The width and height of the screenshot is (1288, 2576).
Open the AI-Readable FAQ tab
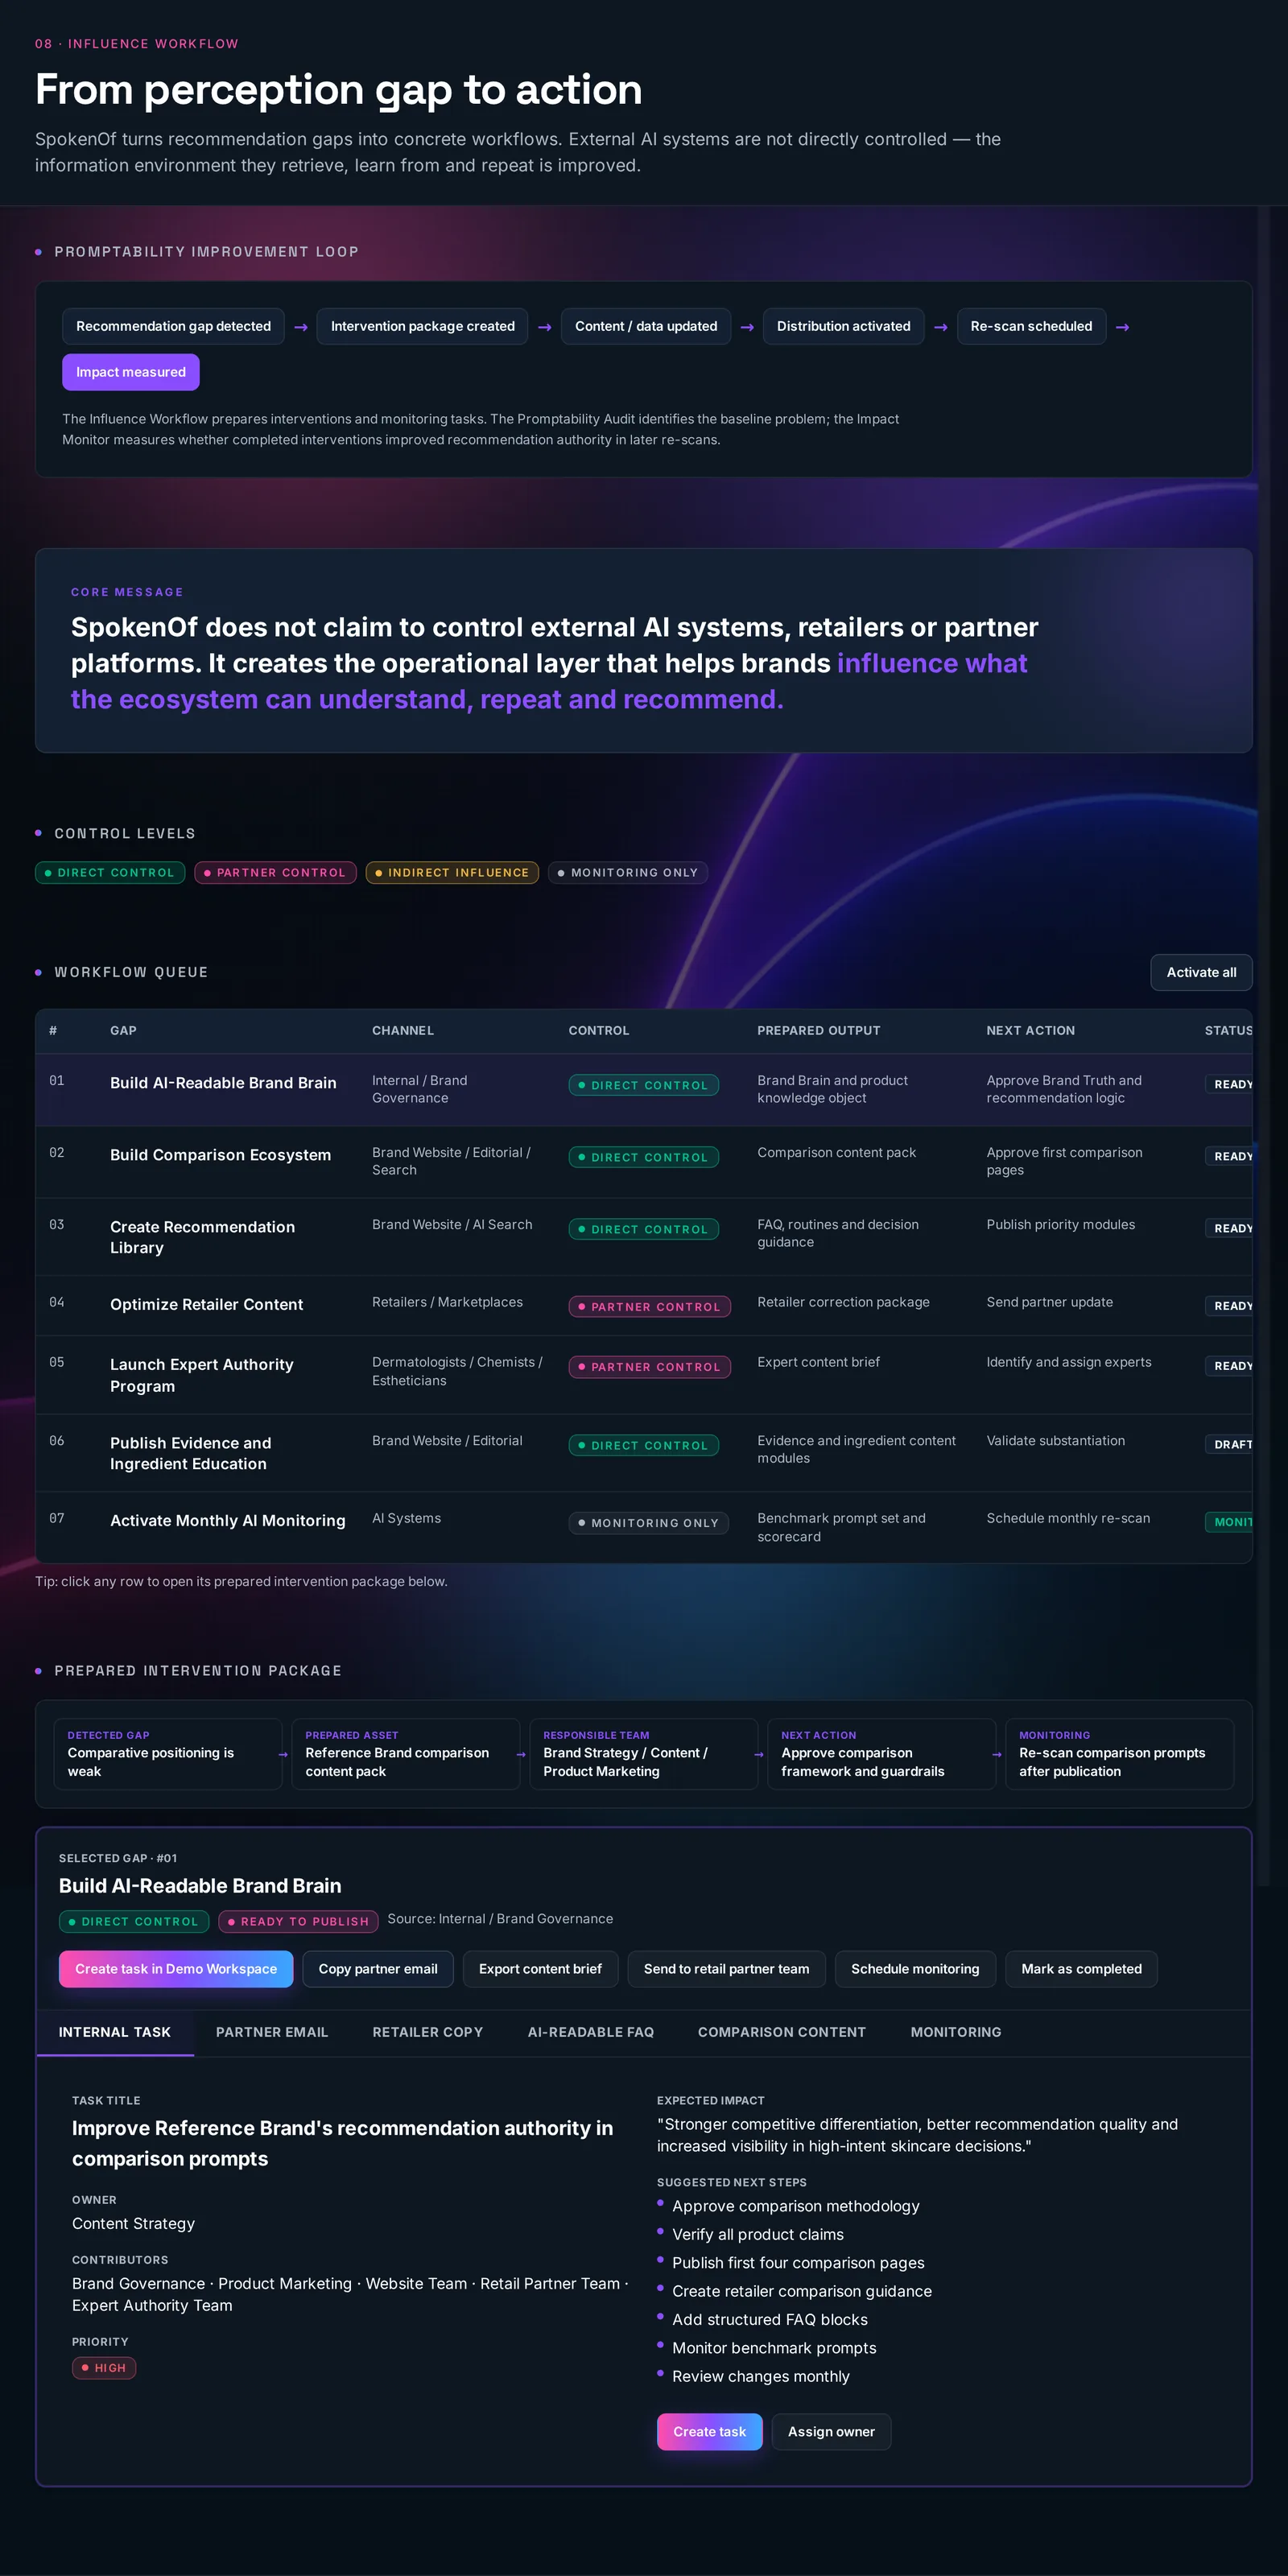coord(591,2032)
